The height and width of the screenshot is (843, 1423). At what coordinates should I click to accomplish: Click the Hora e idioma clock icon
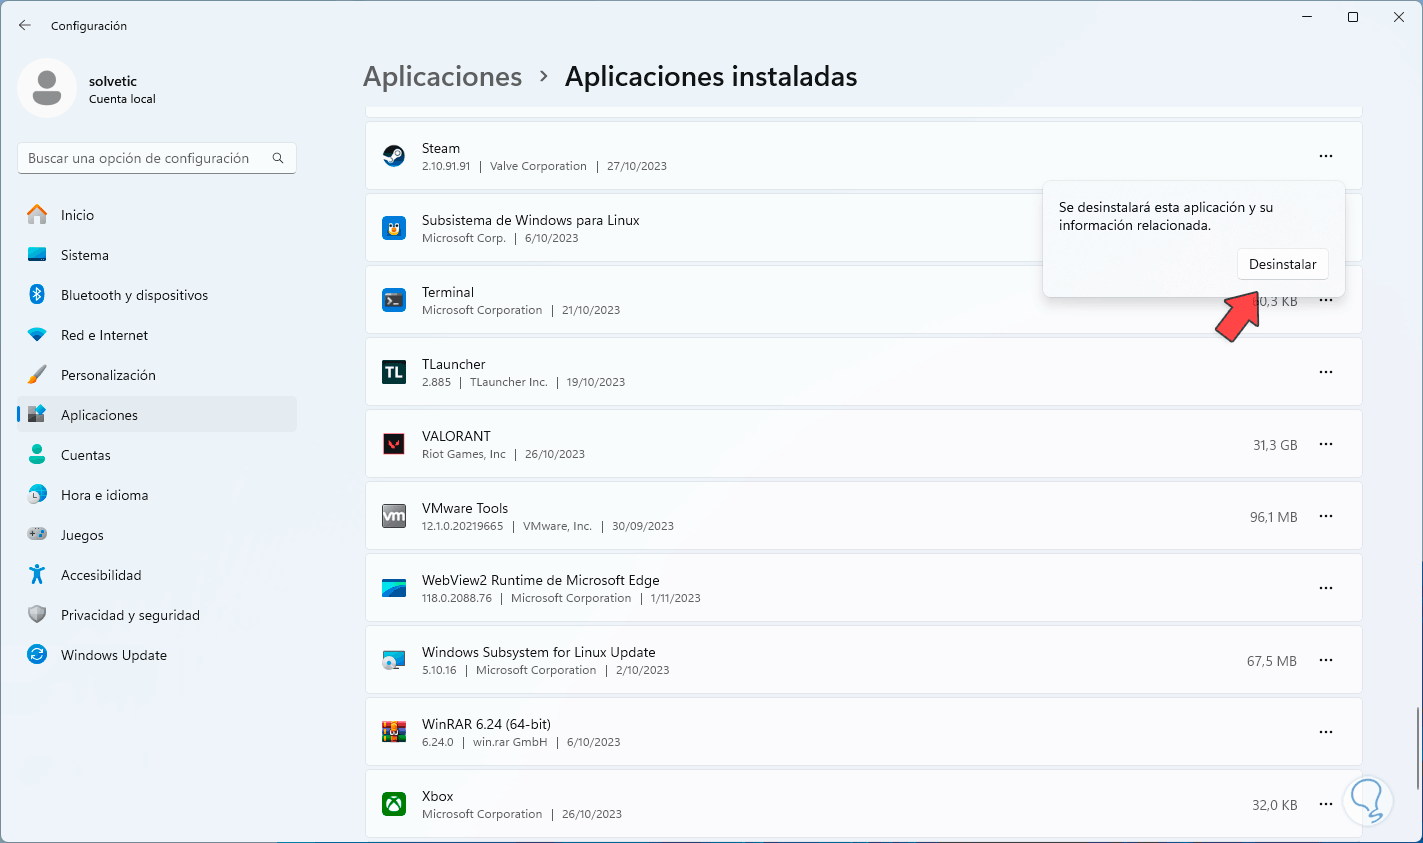click(37, 495)
